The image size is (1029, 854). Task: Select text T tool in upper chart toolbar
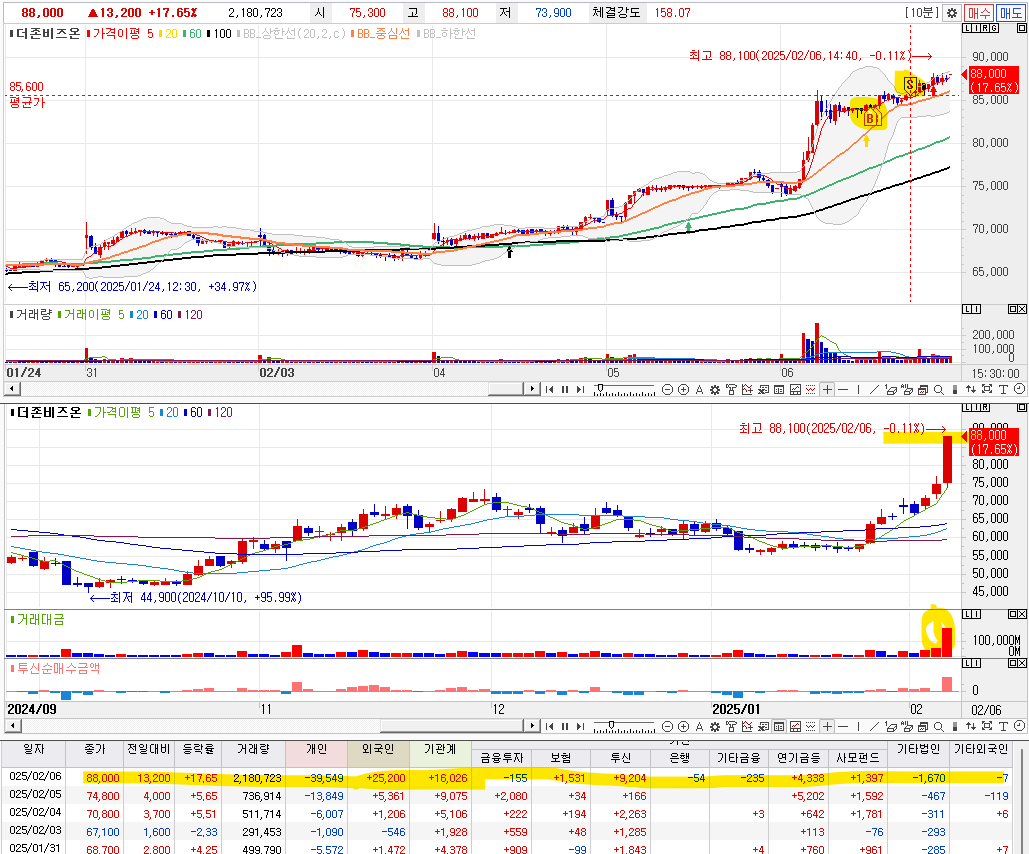click(1003, 389)
